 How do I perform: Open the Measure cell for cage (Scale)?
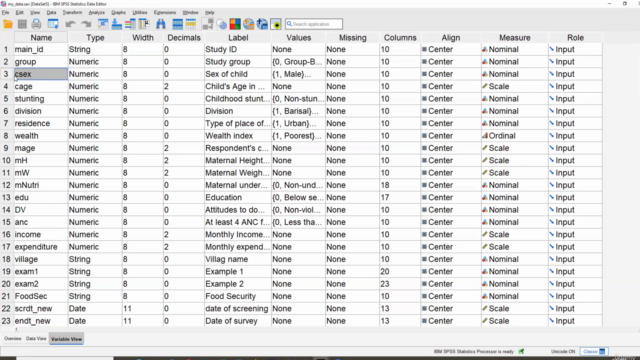[515, 86]
